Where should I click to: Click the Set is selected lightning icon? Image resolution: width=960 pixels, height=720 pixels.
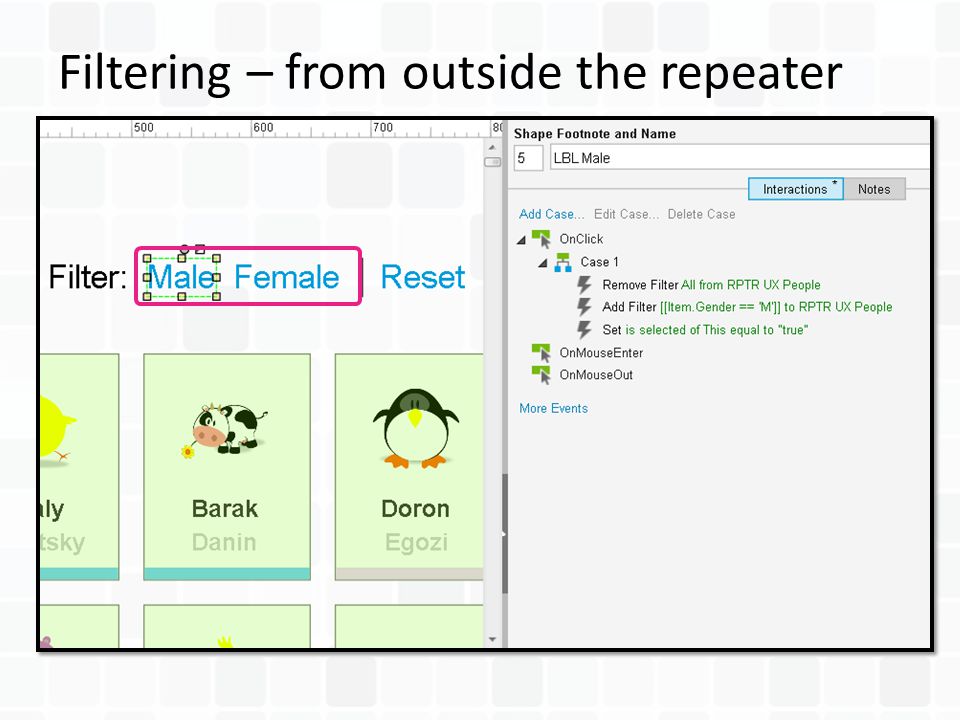585,330
